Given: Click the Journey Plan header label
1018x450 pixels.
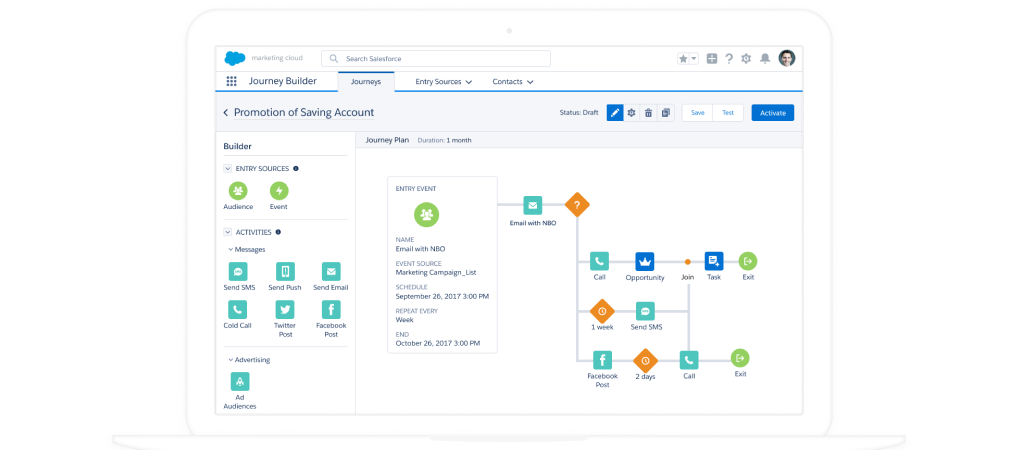Looking at the screenshot, I should [x=387, y=140].
